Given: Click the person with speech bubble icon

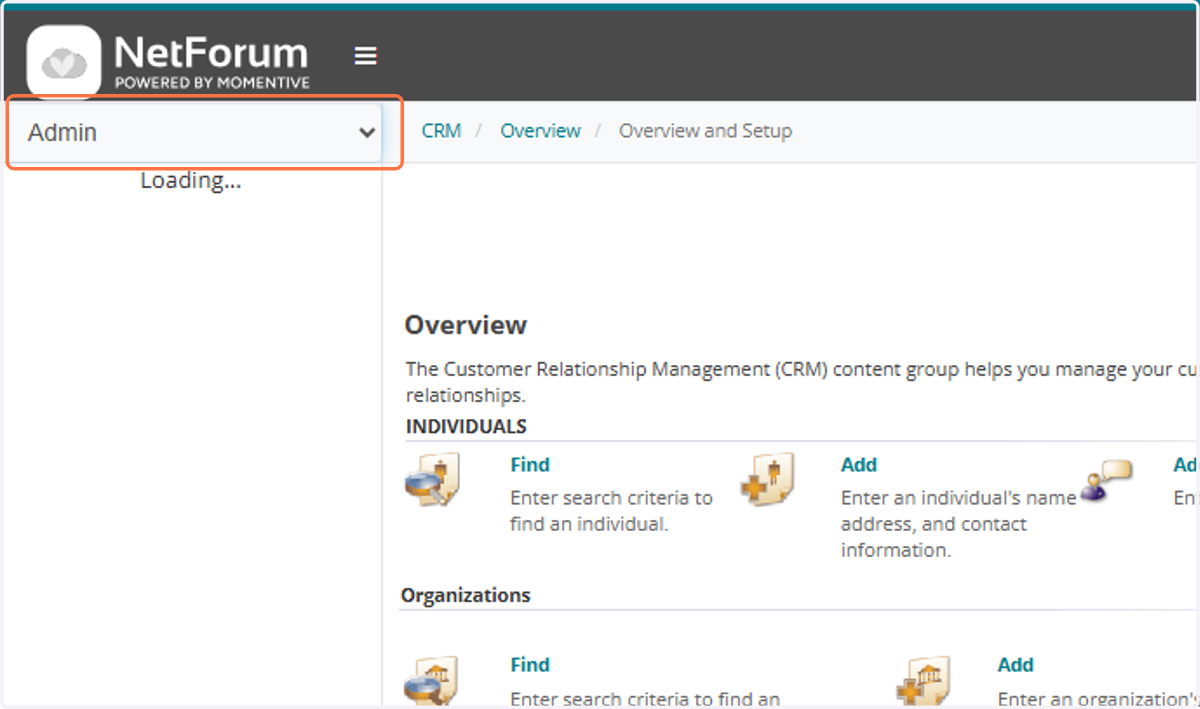Looking at the screenshot, I should tap(1106, 480).
